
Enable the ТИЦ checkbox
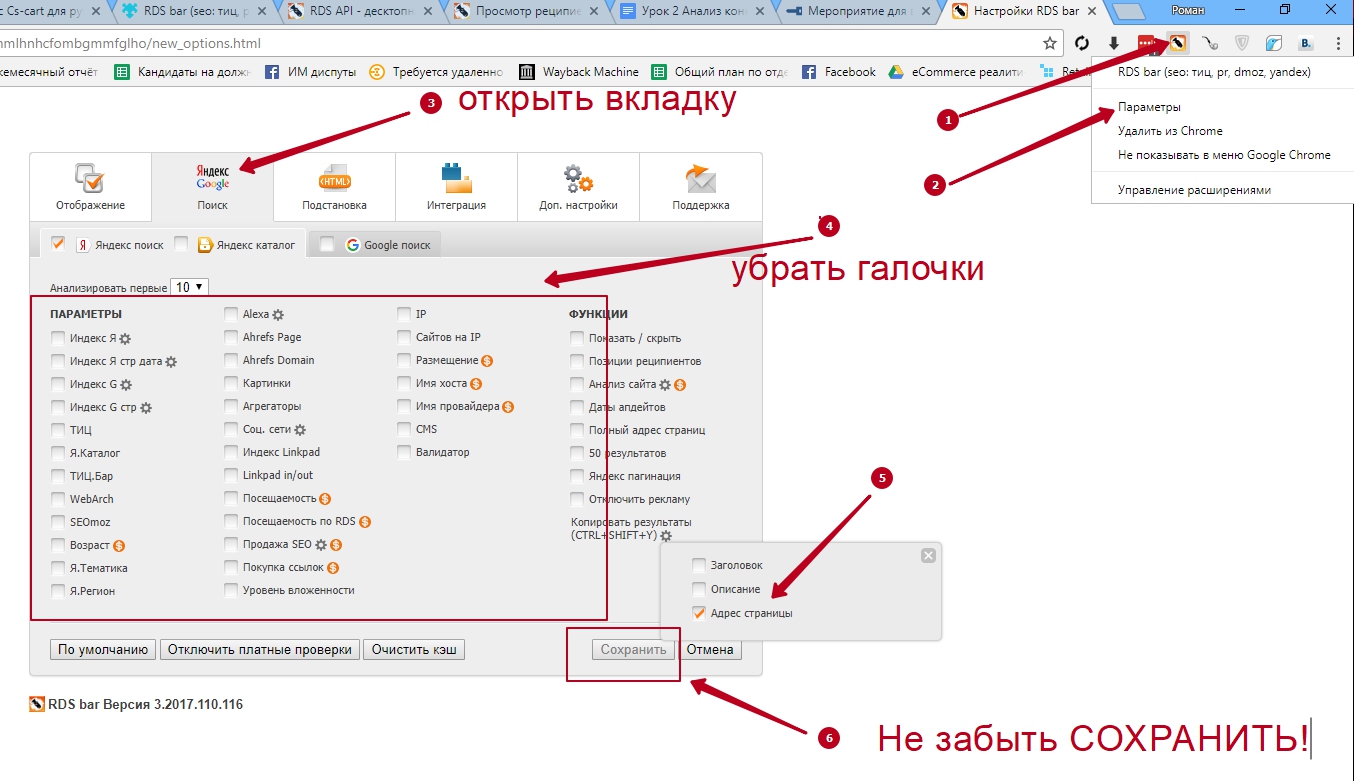[x=58, y=430]
